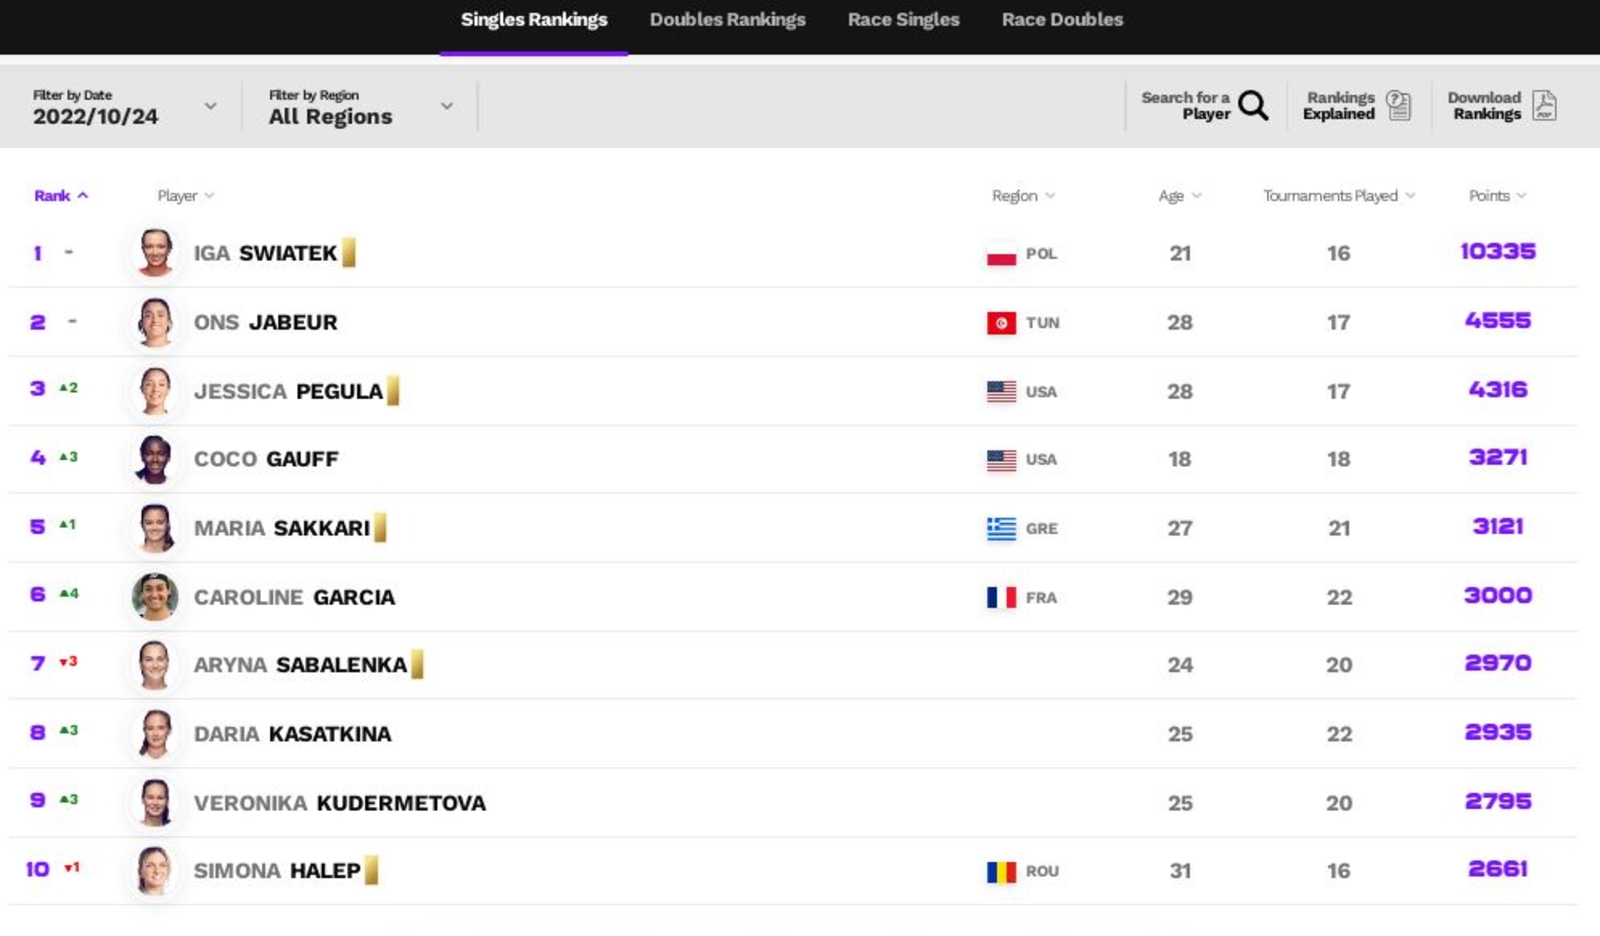Click the France flag beside FRA
Screen dimensions: 1600x936
1001,597
